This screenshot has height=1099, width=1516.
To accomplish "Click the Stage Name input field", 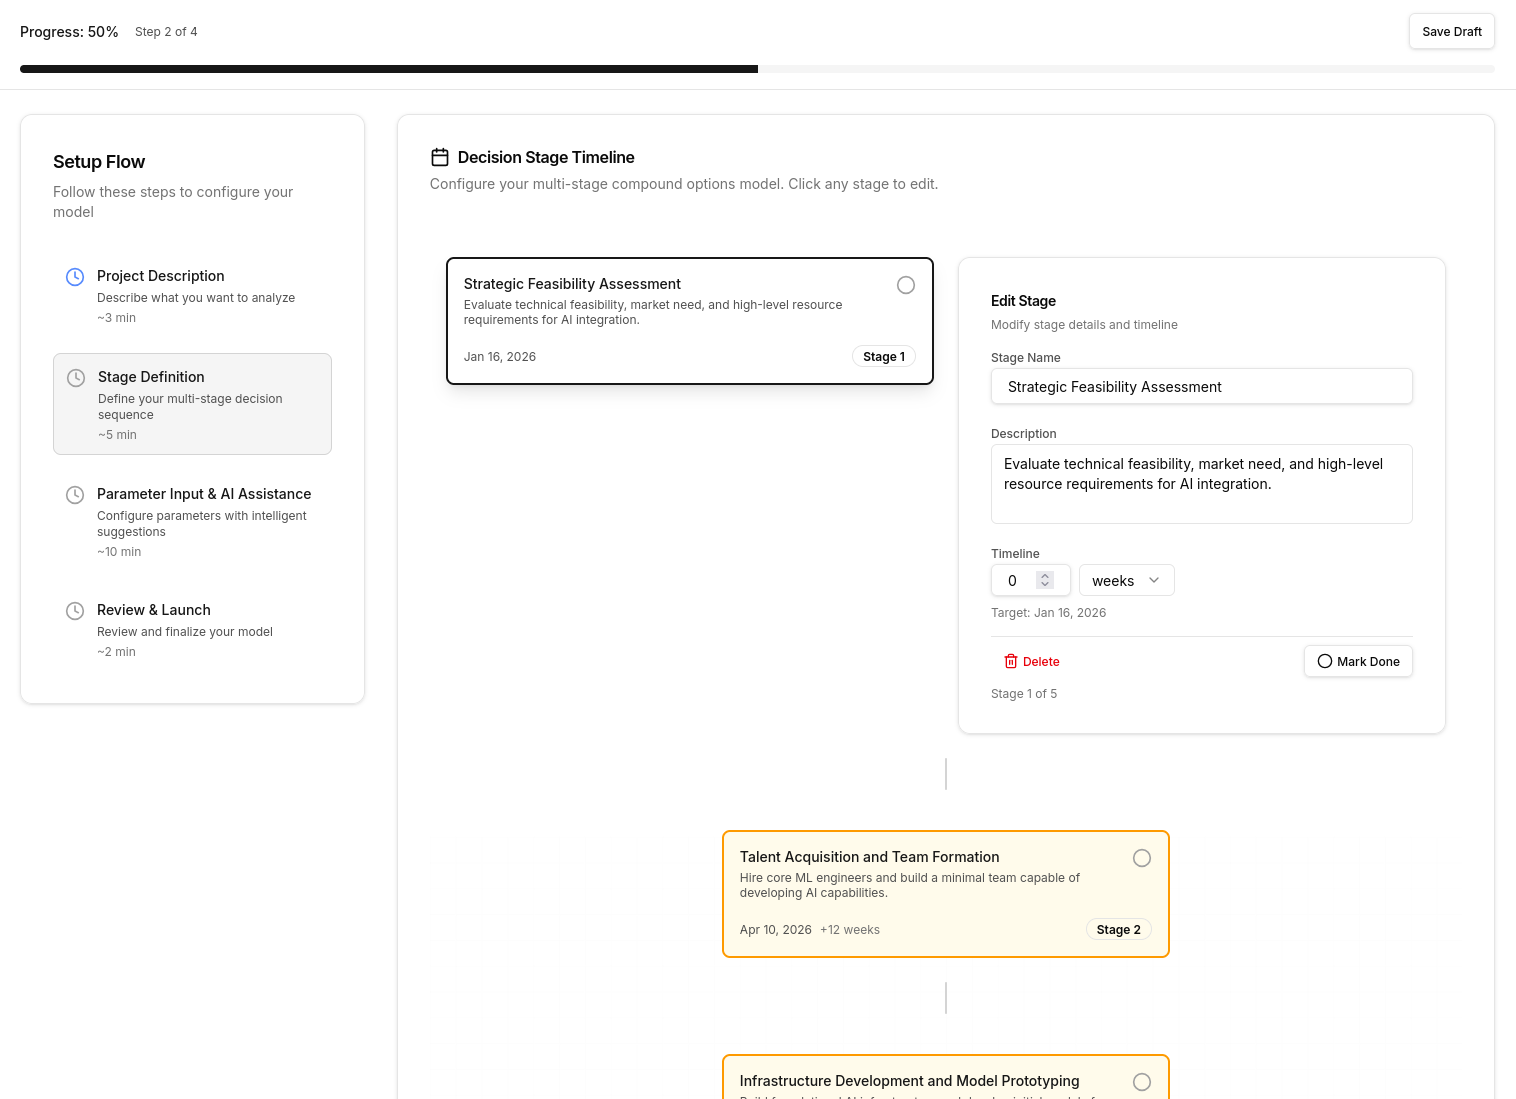I will [1201, 387].
